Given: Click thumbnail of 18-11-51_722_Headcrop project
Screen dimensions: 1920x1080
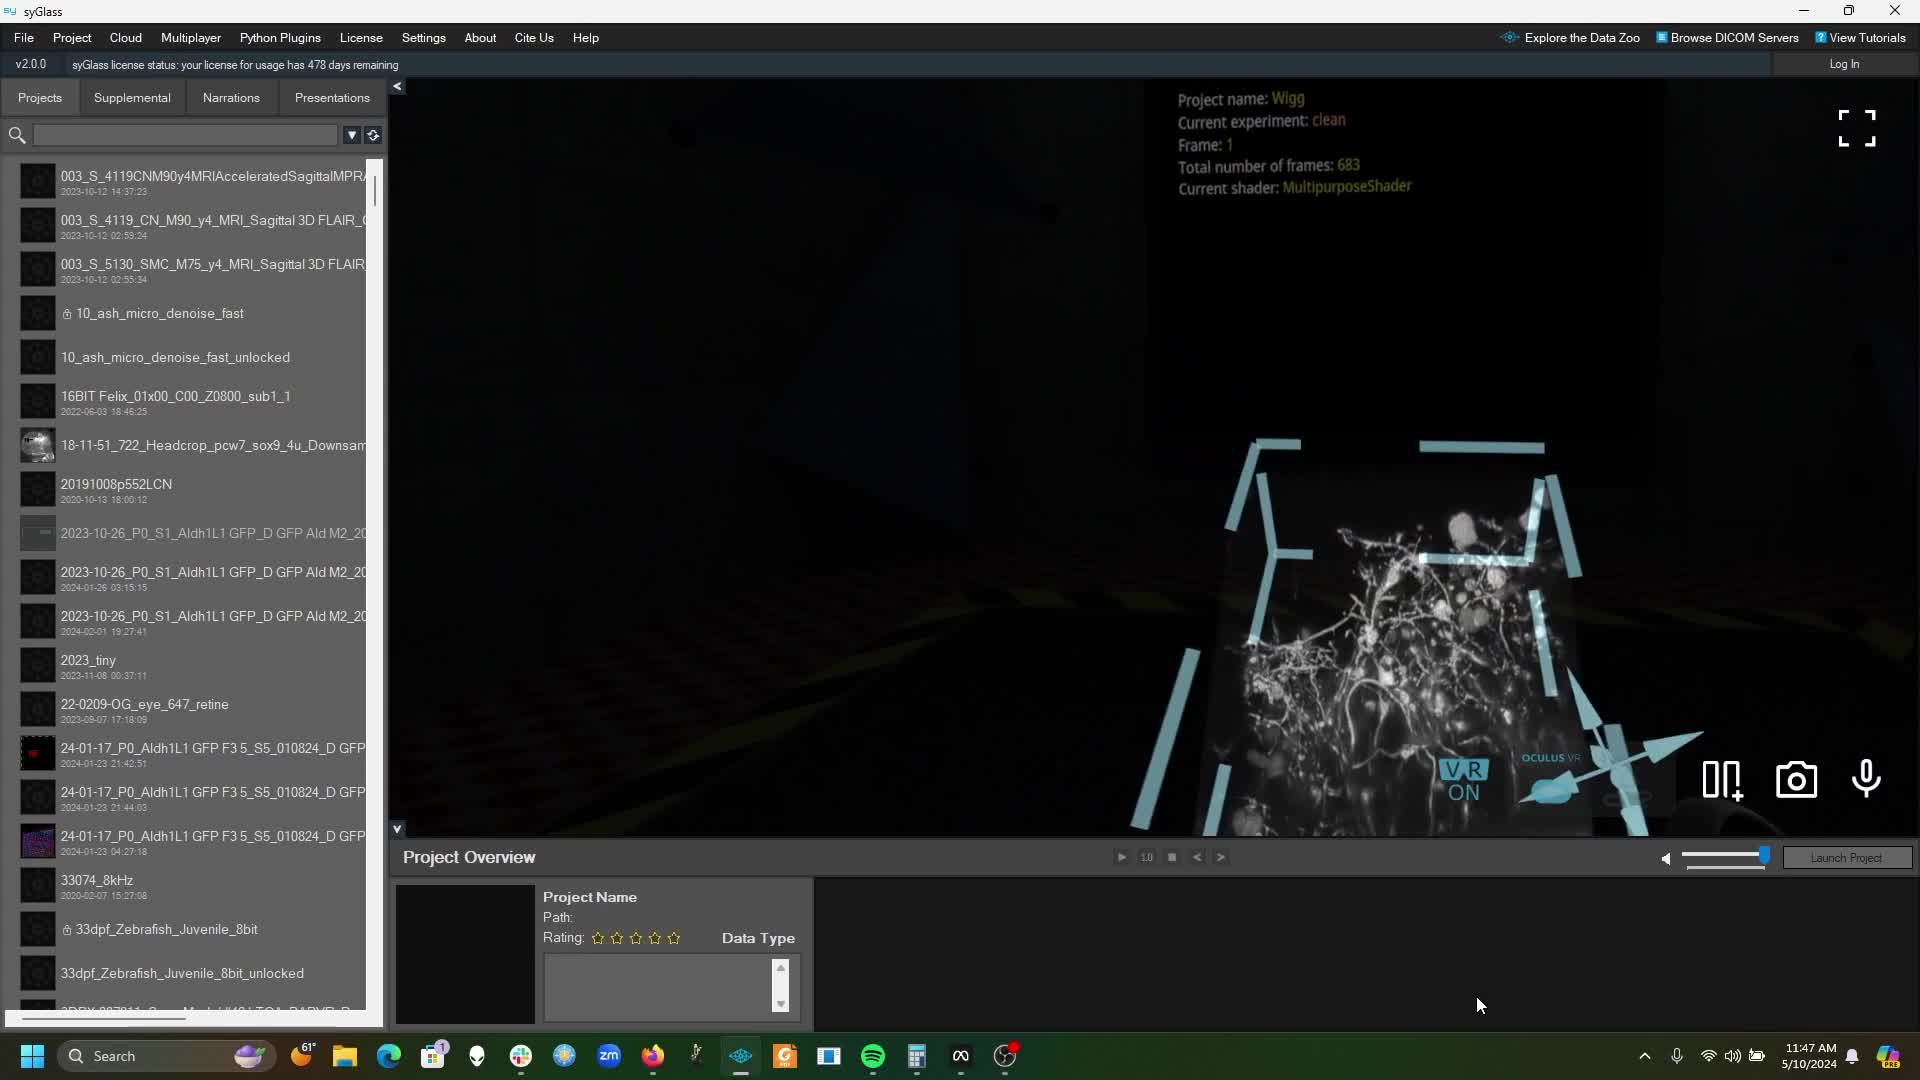Looking at the screenshot, I should tap(38, 445).
